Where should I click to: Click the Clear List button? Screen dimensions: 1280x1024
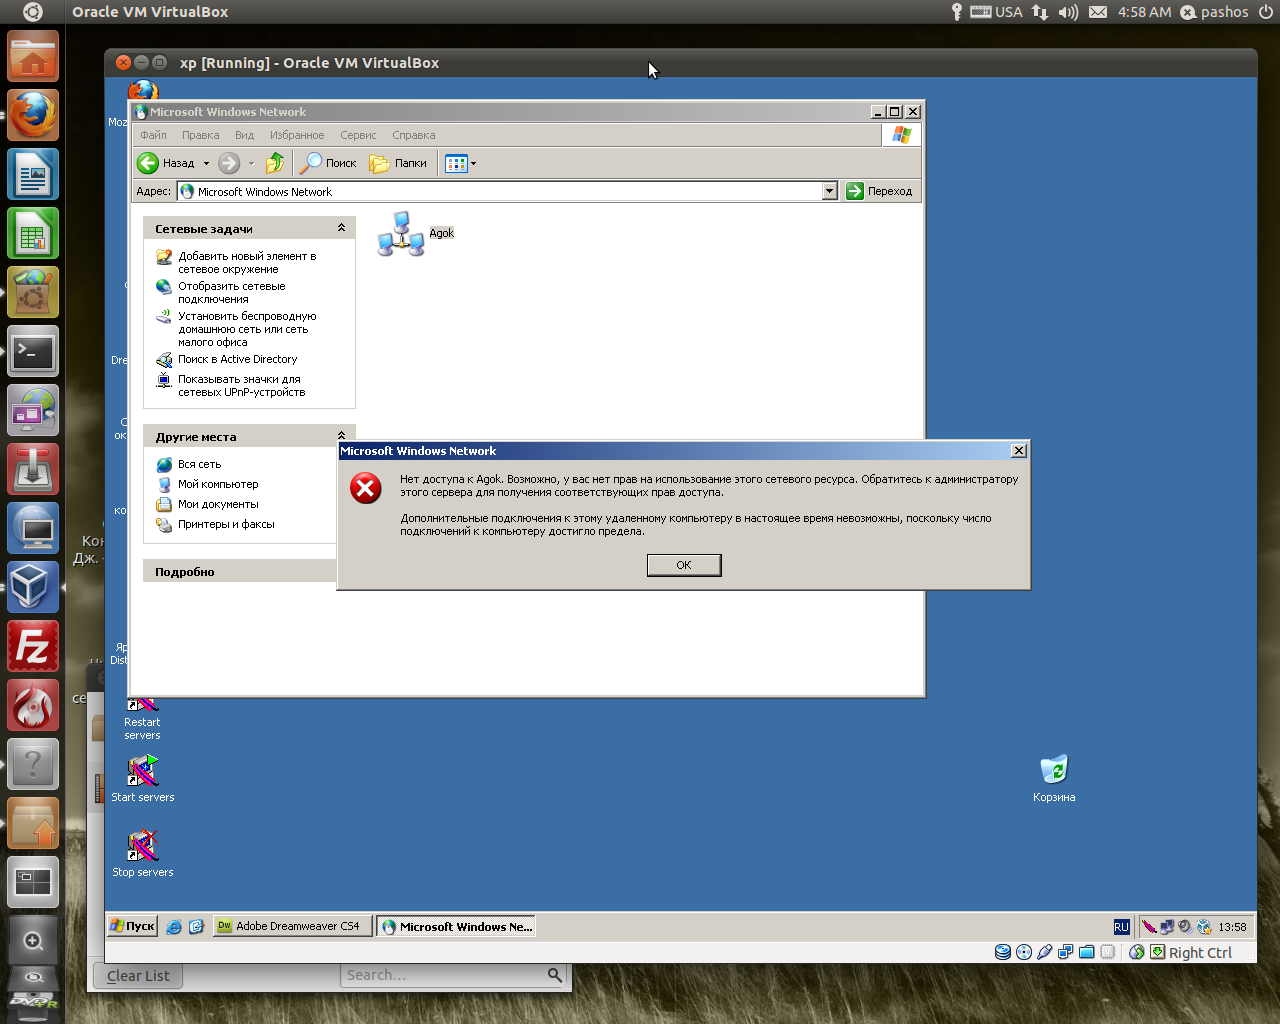click(138, 976)
